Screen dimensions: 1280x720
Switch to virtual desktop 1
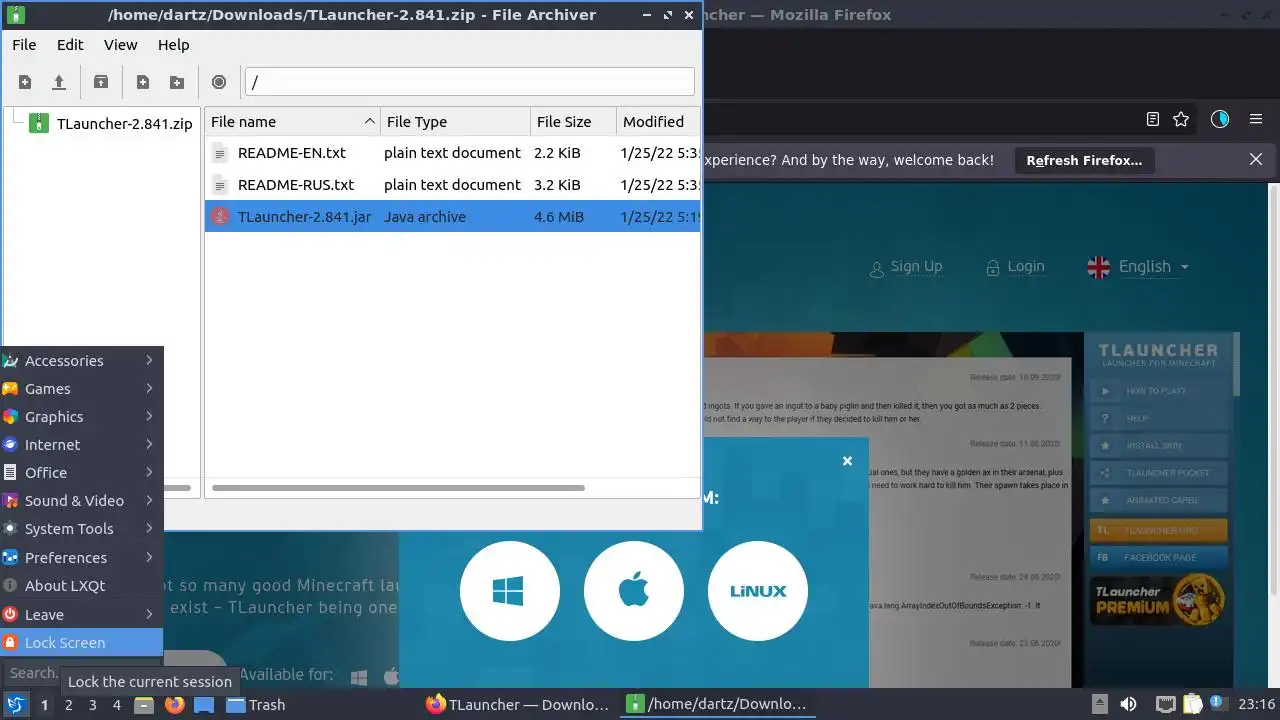45,705
